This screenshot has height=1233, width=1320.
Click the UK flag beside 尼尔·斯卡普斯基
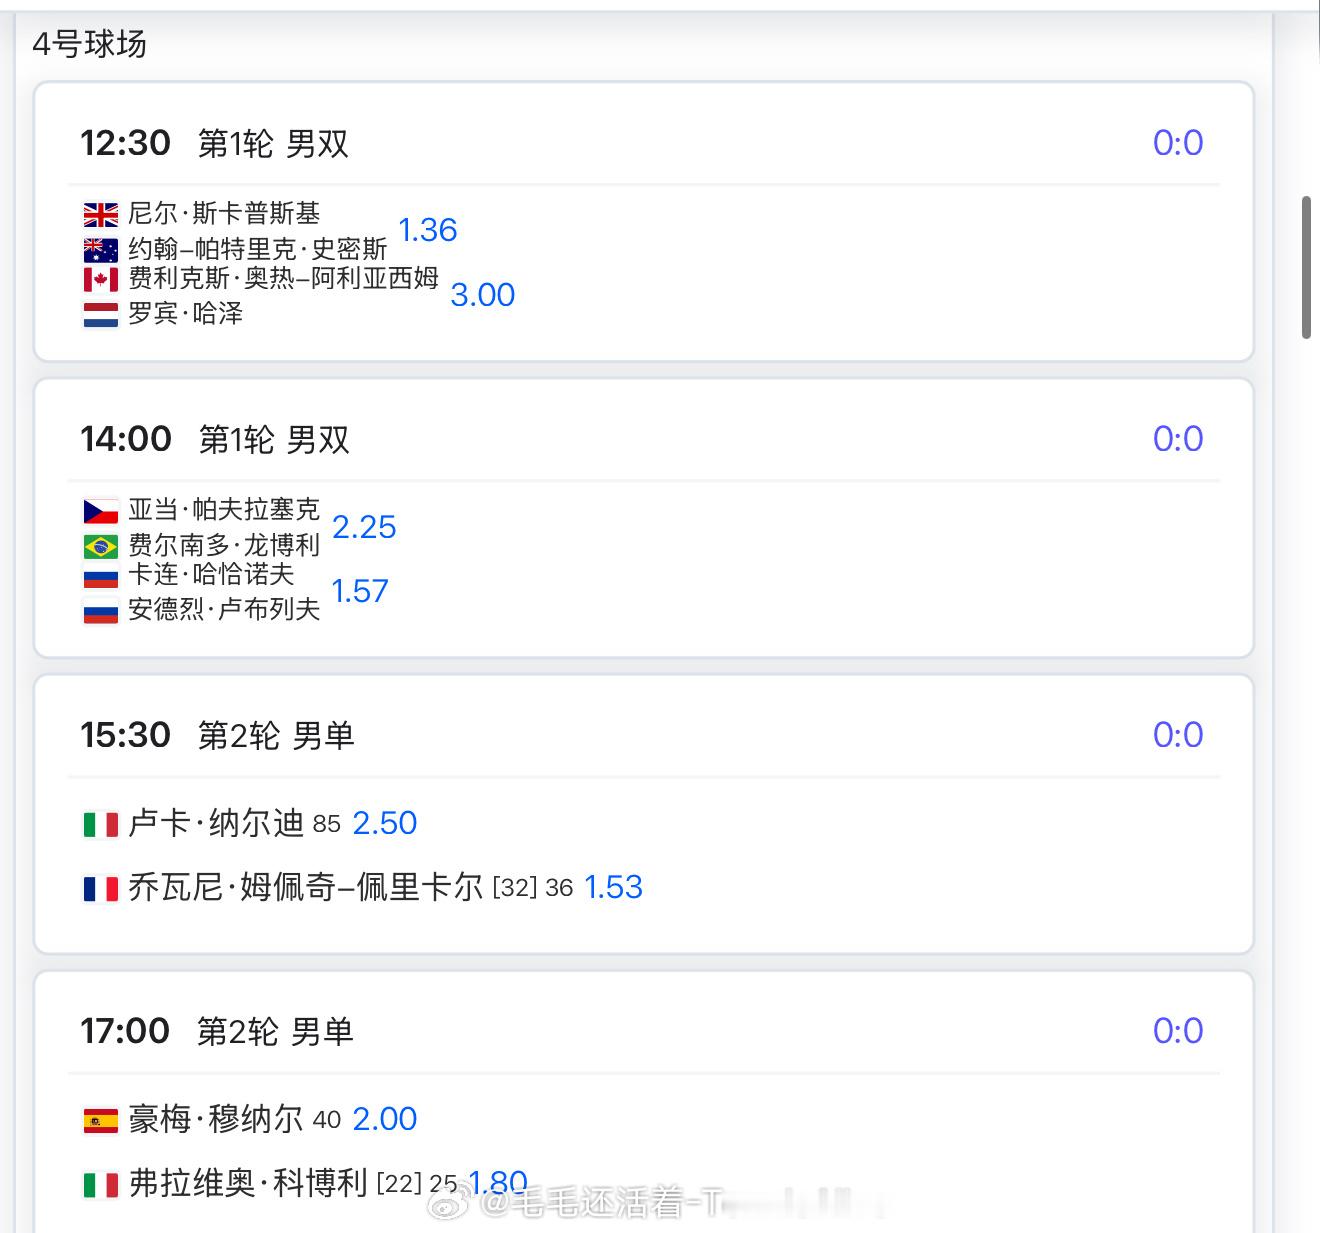pos(100,214)
